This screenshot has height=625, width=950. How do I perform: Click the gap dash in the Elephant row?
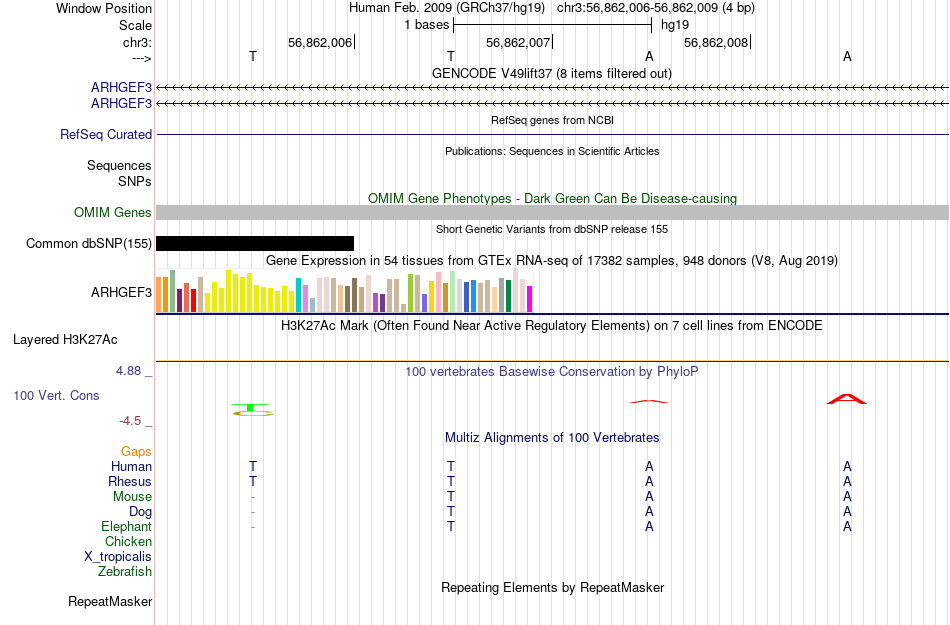pos(253,527)
